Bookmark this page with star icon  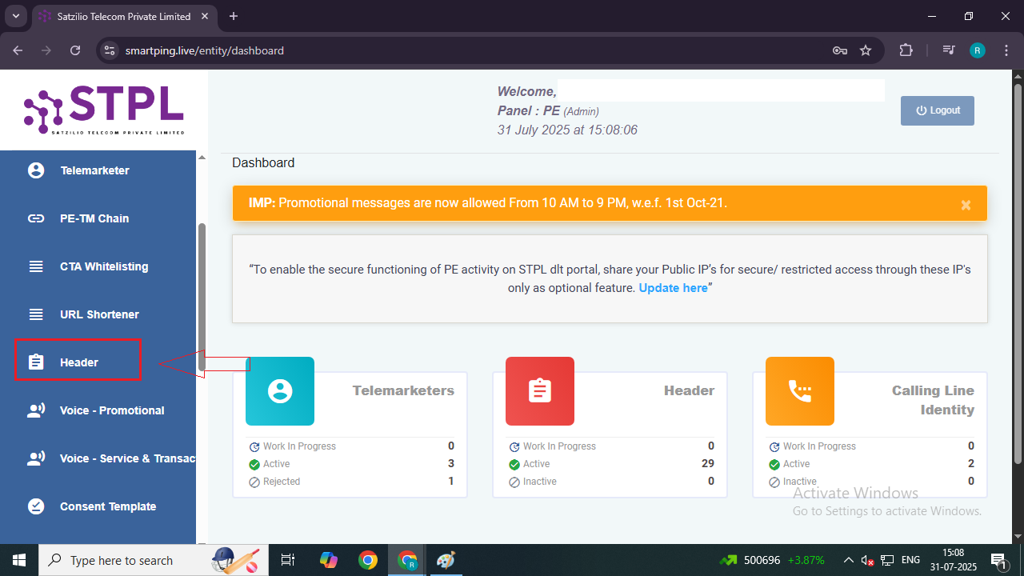click(x=866, y=50)
